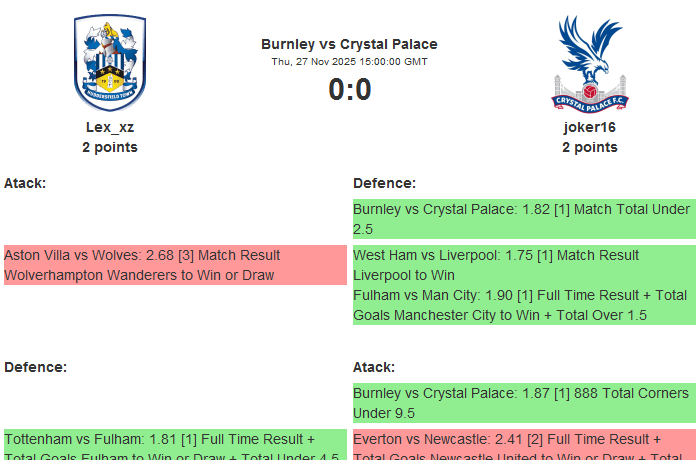Image resolution: width=700 pixels, height=460 pixels.
Task: Click joker16's Defence section heading
Action: (384, 183)
